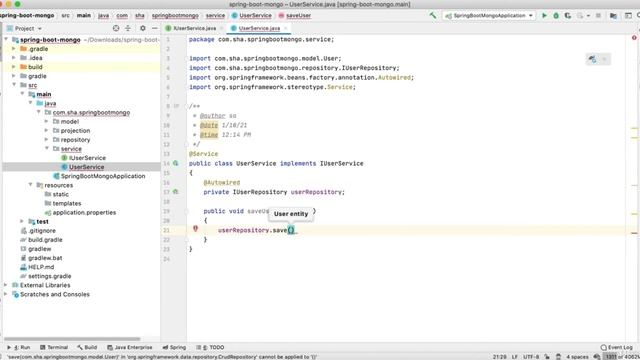
Task: Start debugging with the bug icon
Action: [x=556, y=16]
